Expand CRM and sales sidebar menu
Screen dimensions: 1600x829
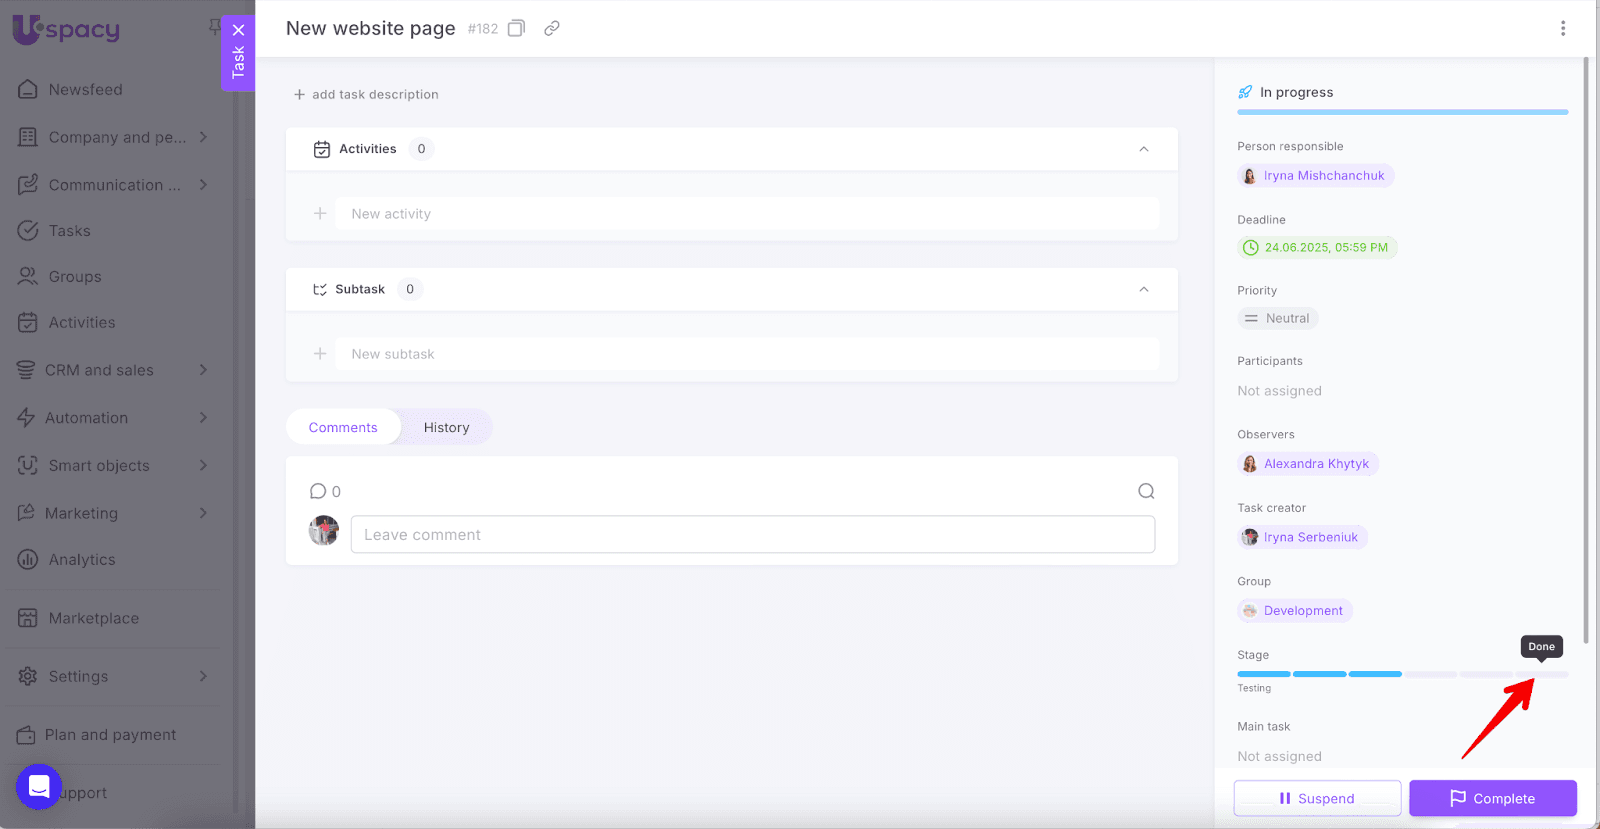(x=203, y=370)
